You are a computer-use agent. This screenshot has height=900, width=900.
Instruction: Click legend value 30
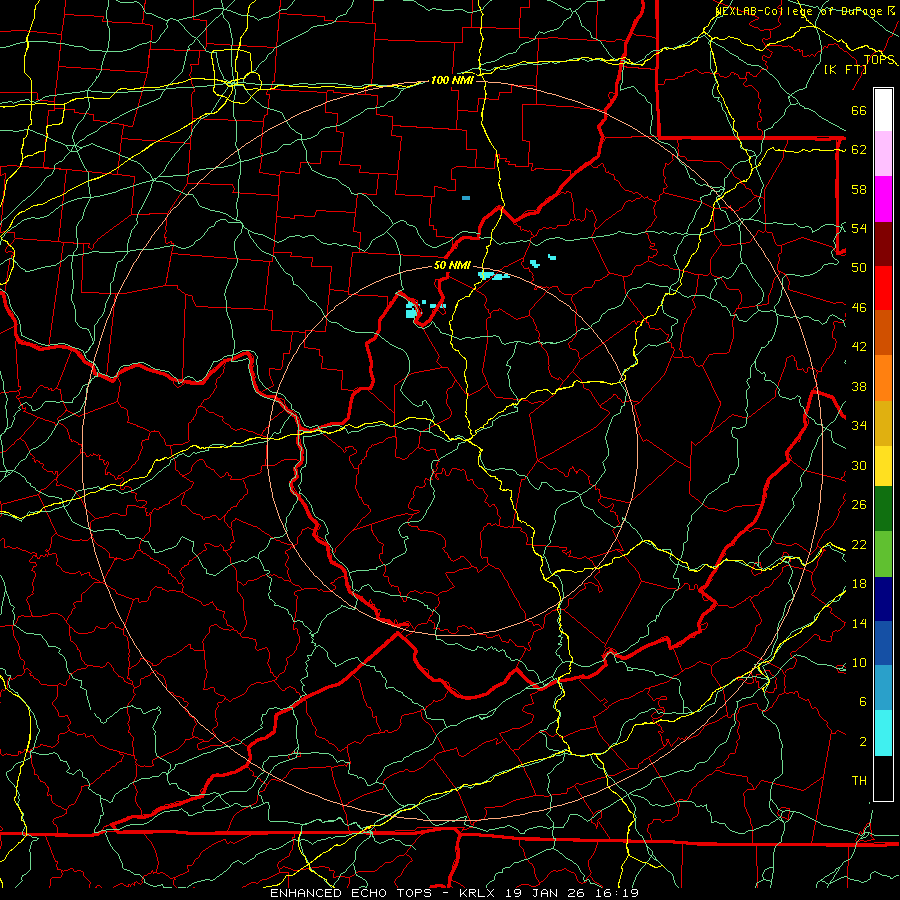859,465
